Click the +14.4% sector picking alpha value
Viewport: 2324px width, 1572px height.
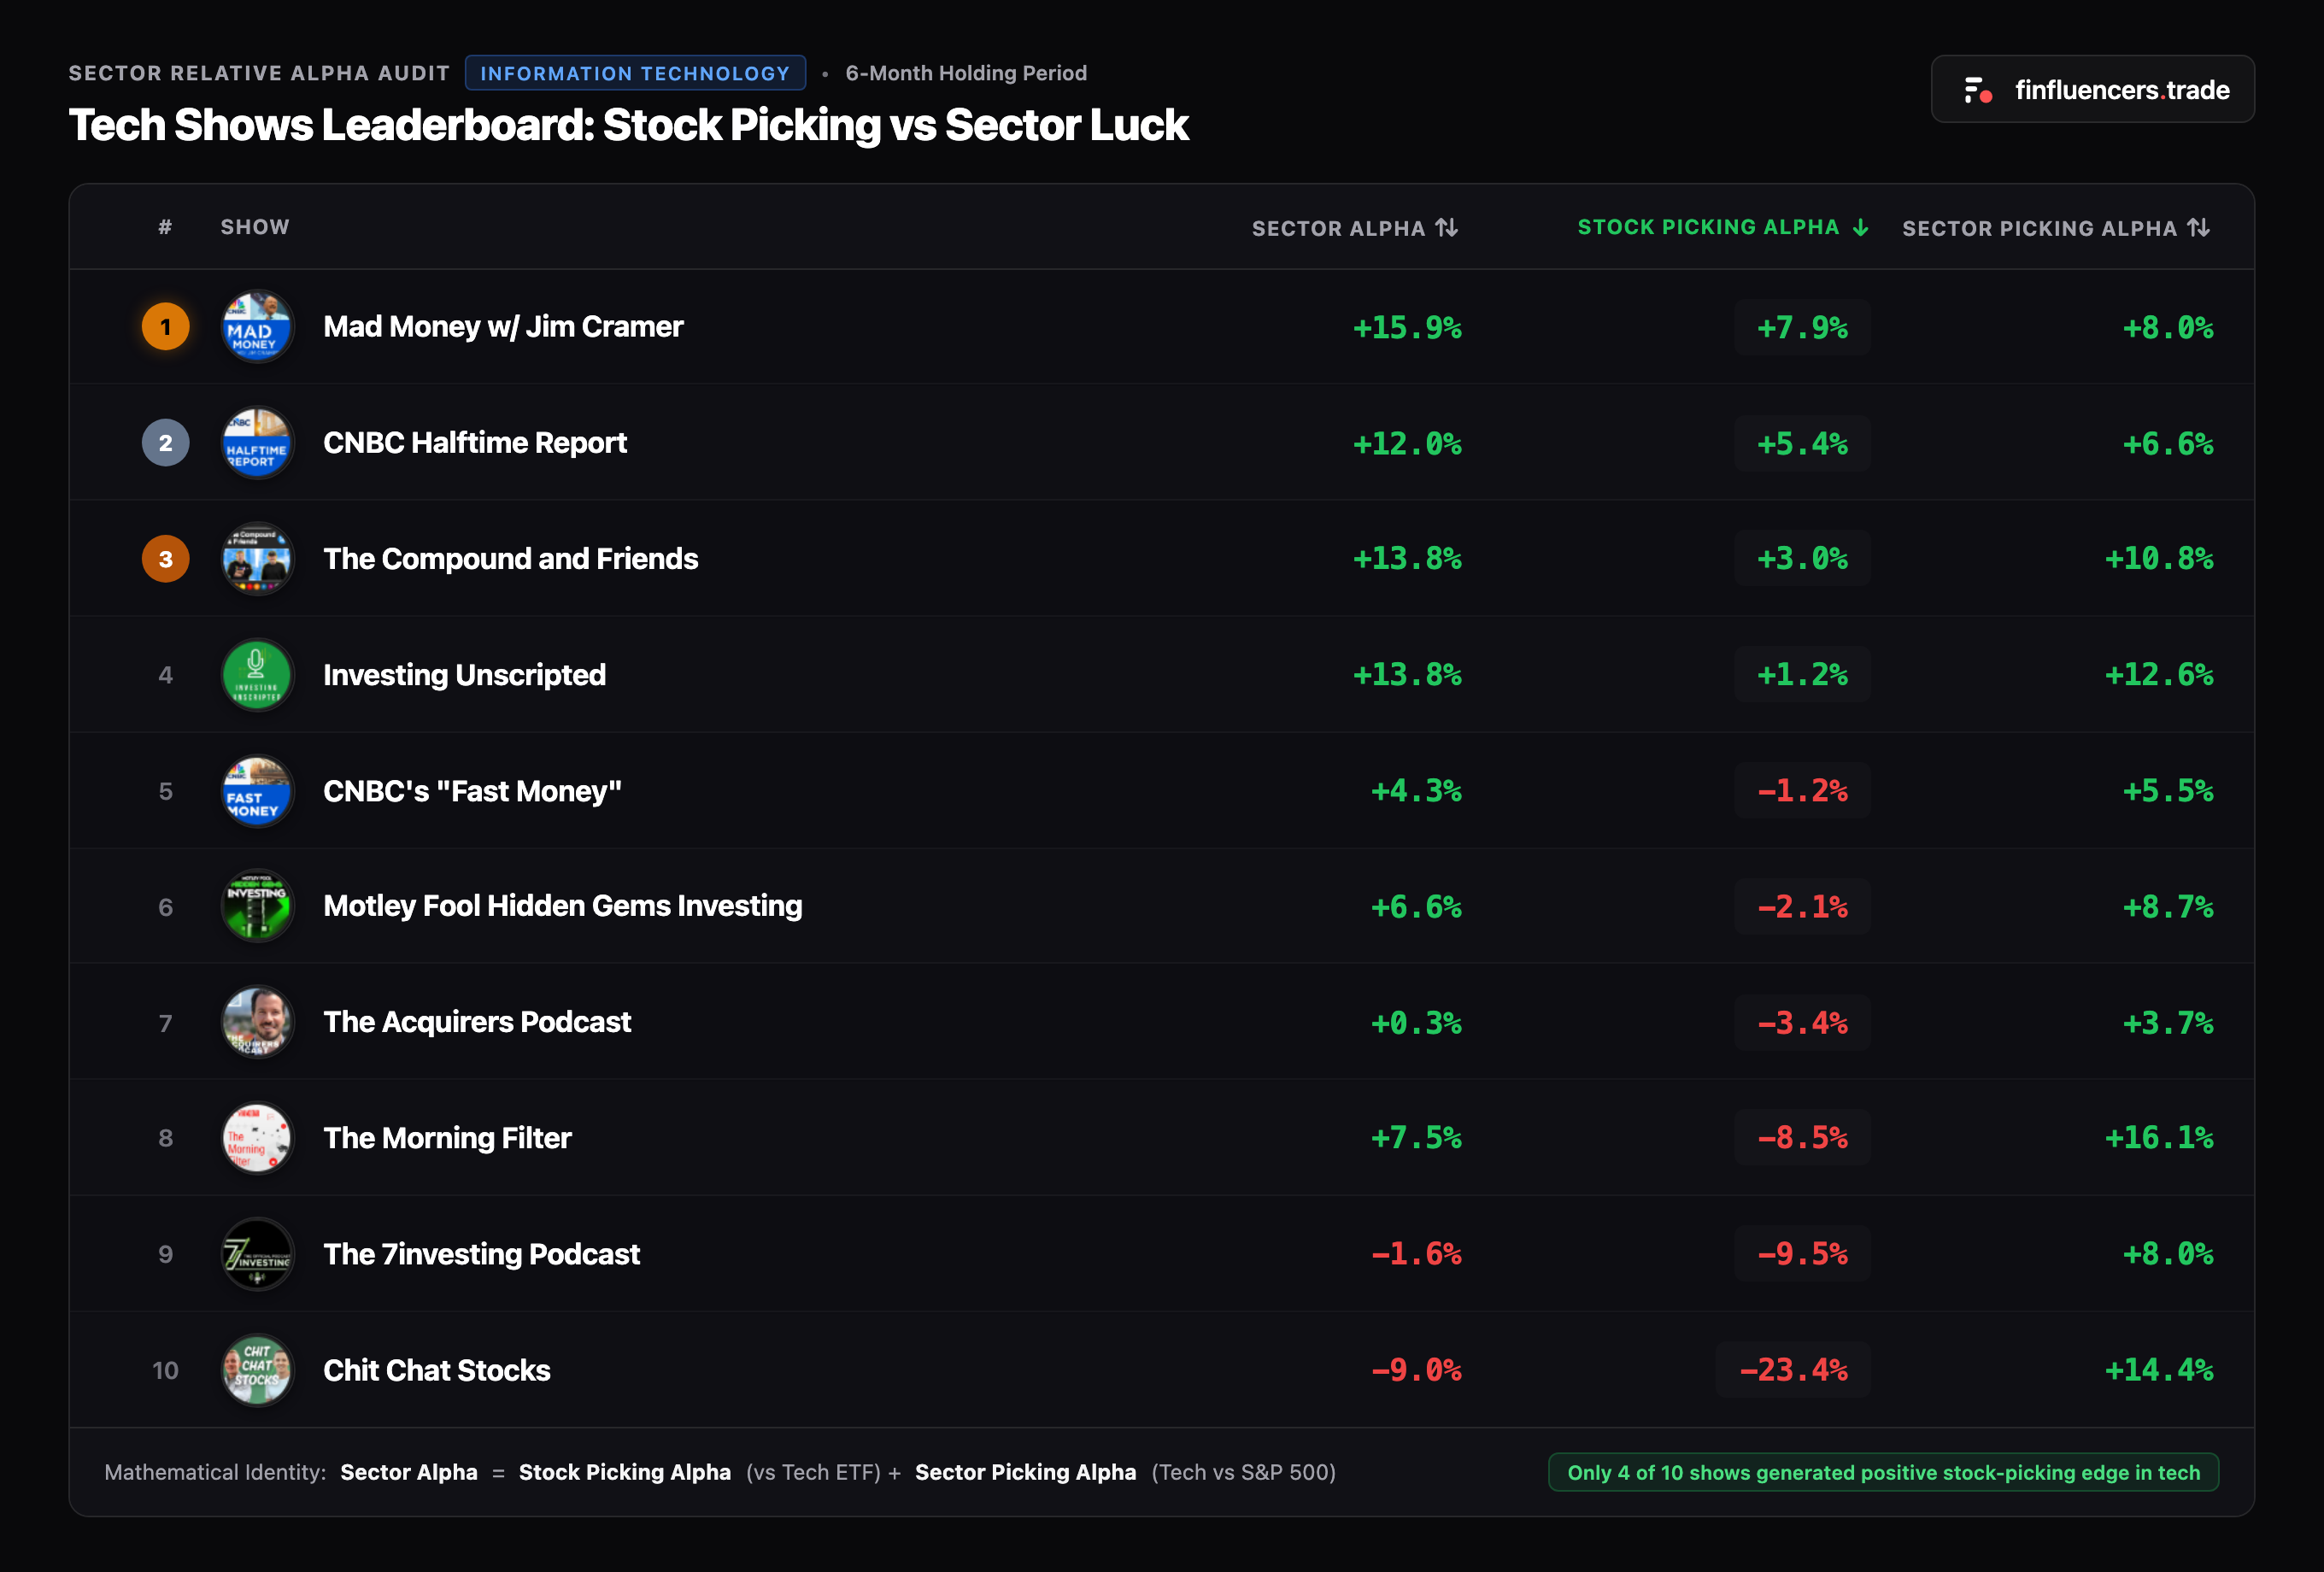[2159, 1370]
